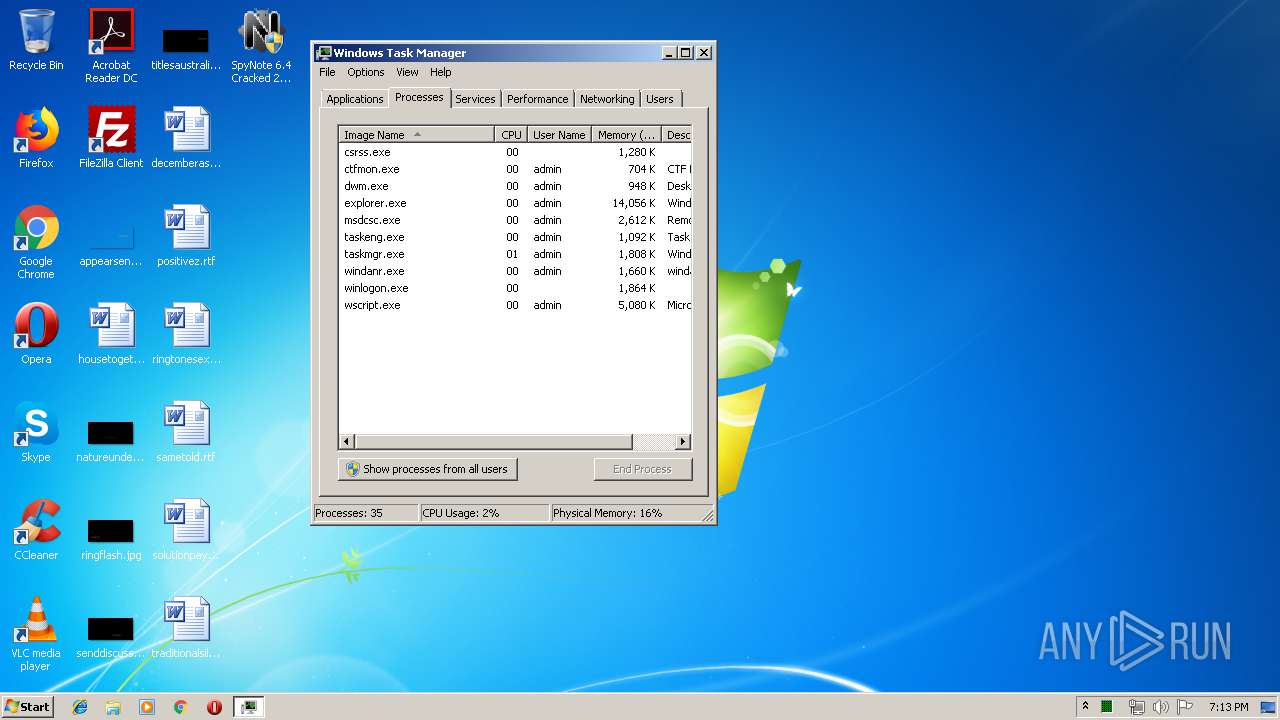Open the Firefox desktop shortcut

tap(36, 138)
